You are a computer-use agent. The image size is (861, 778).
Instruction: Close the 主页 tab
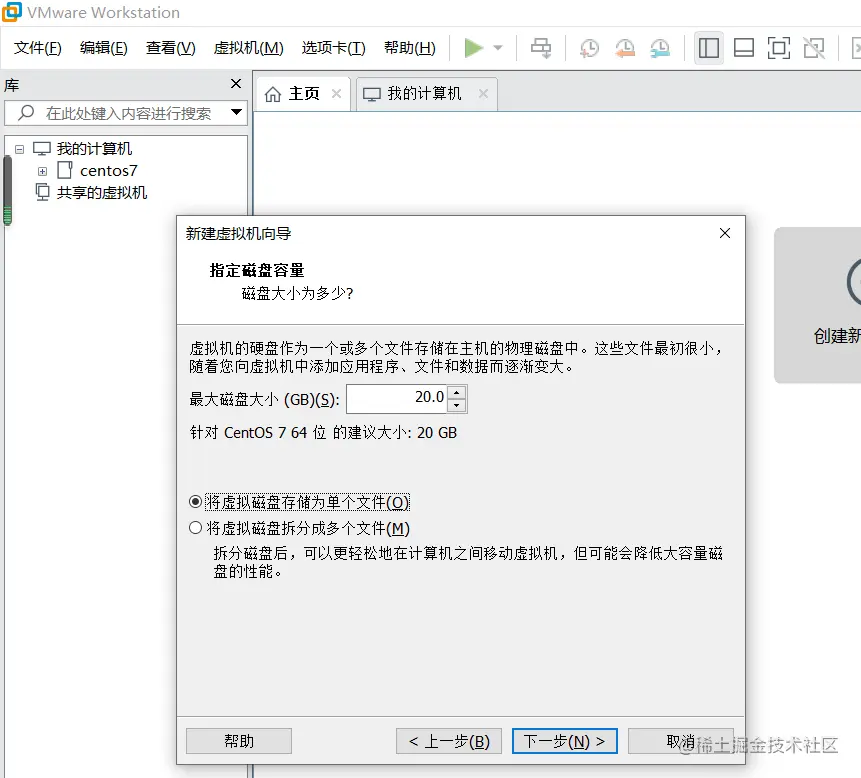pos(337,94)
